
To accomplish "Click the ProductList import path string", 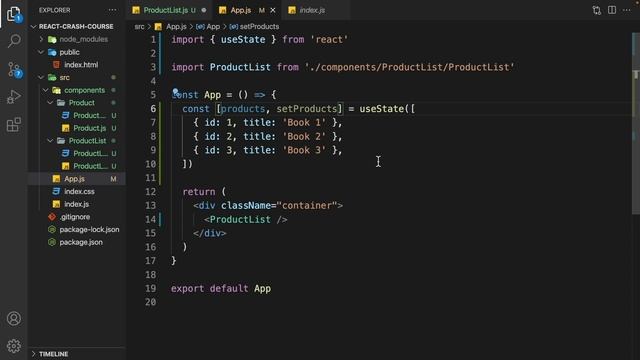I will [x=409, y=67].
